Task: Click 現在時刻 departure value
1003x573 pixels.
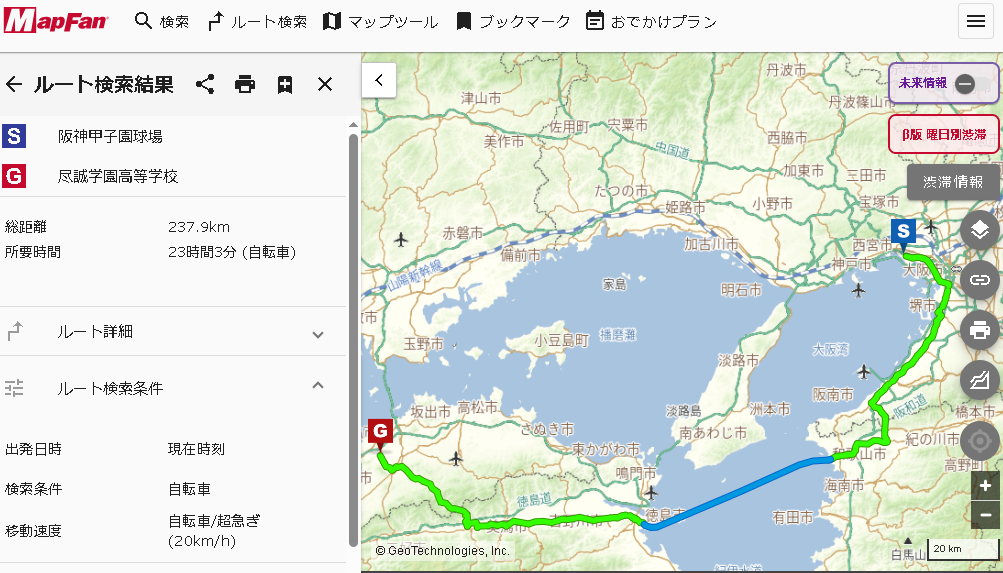Action: point(196,449)
